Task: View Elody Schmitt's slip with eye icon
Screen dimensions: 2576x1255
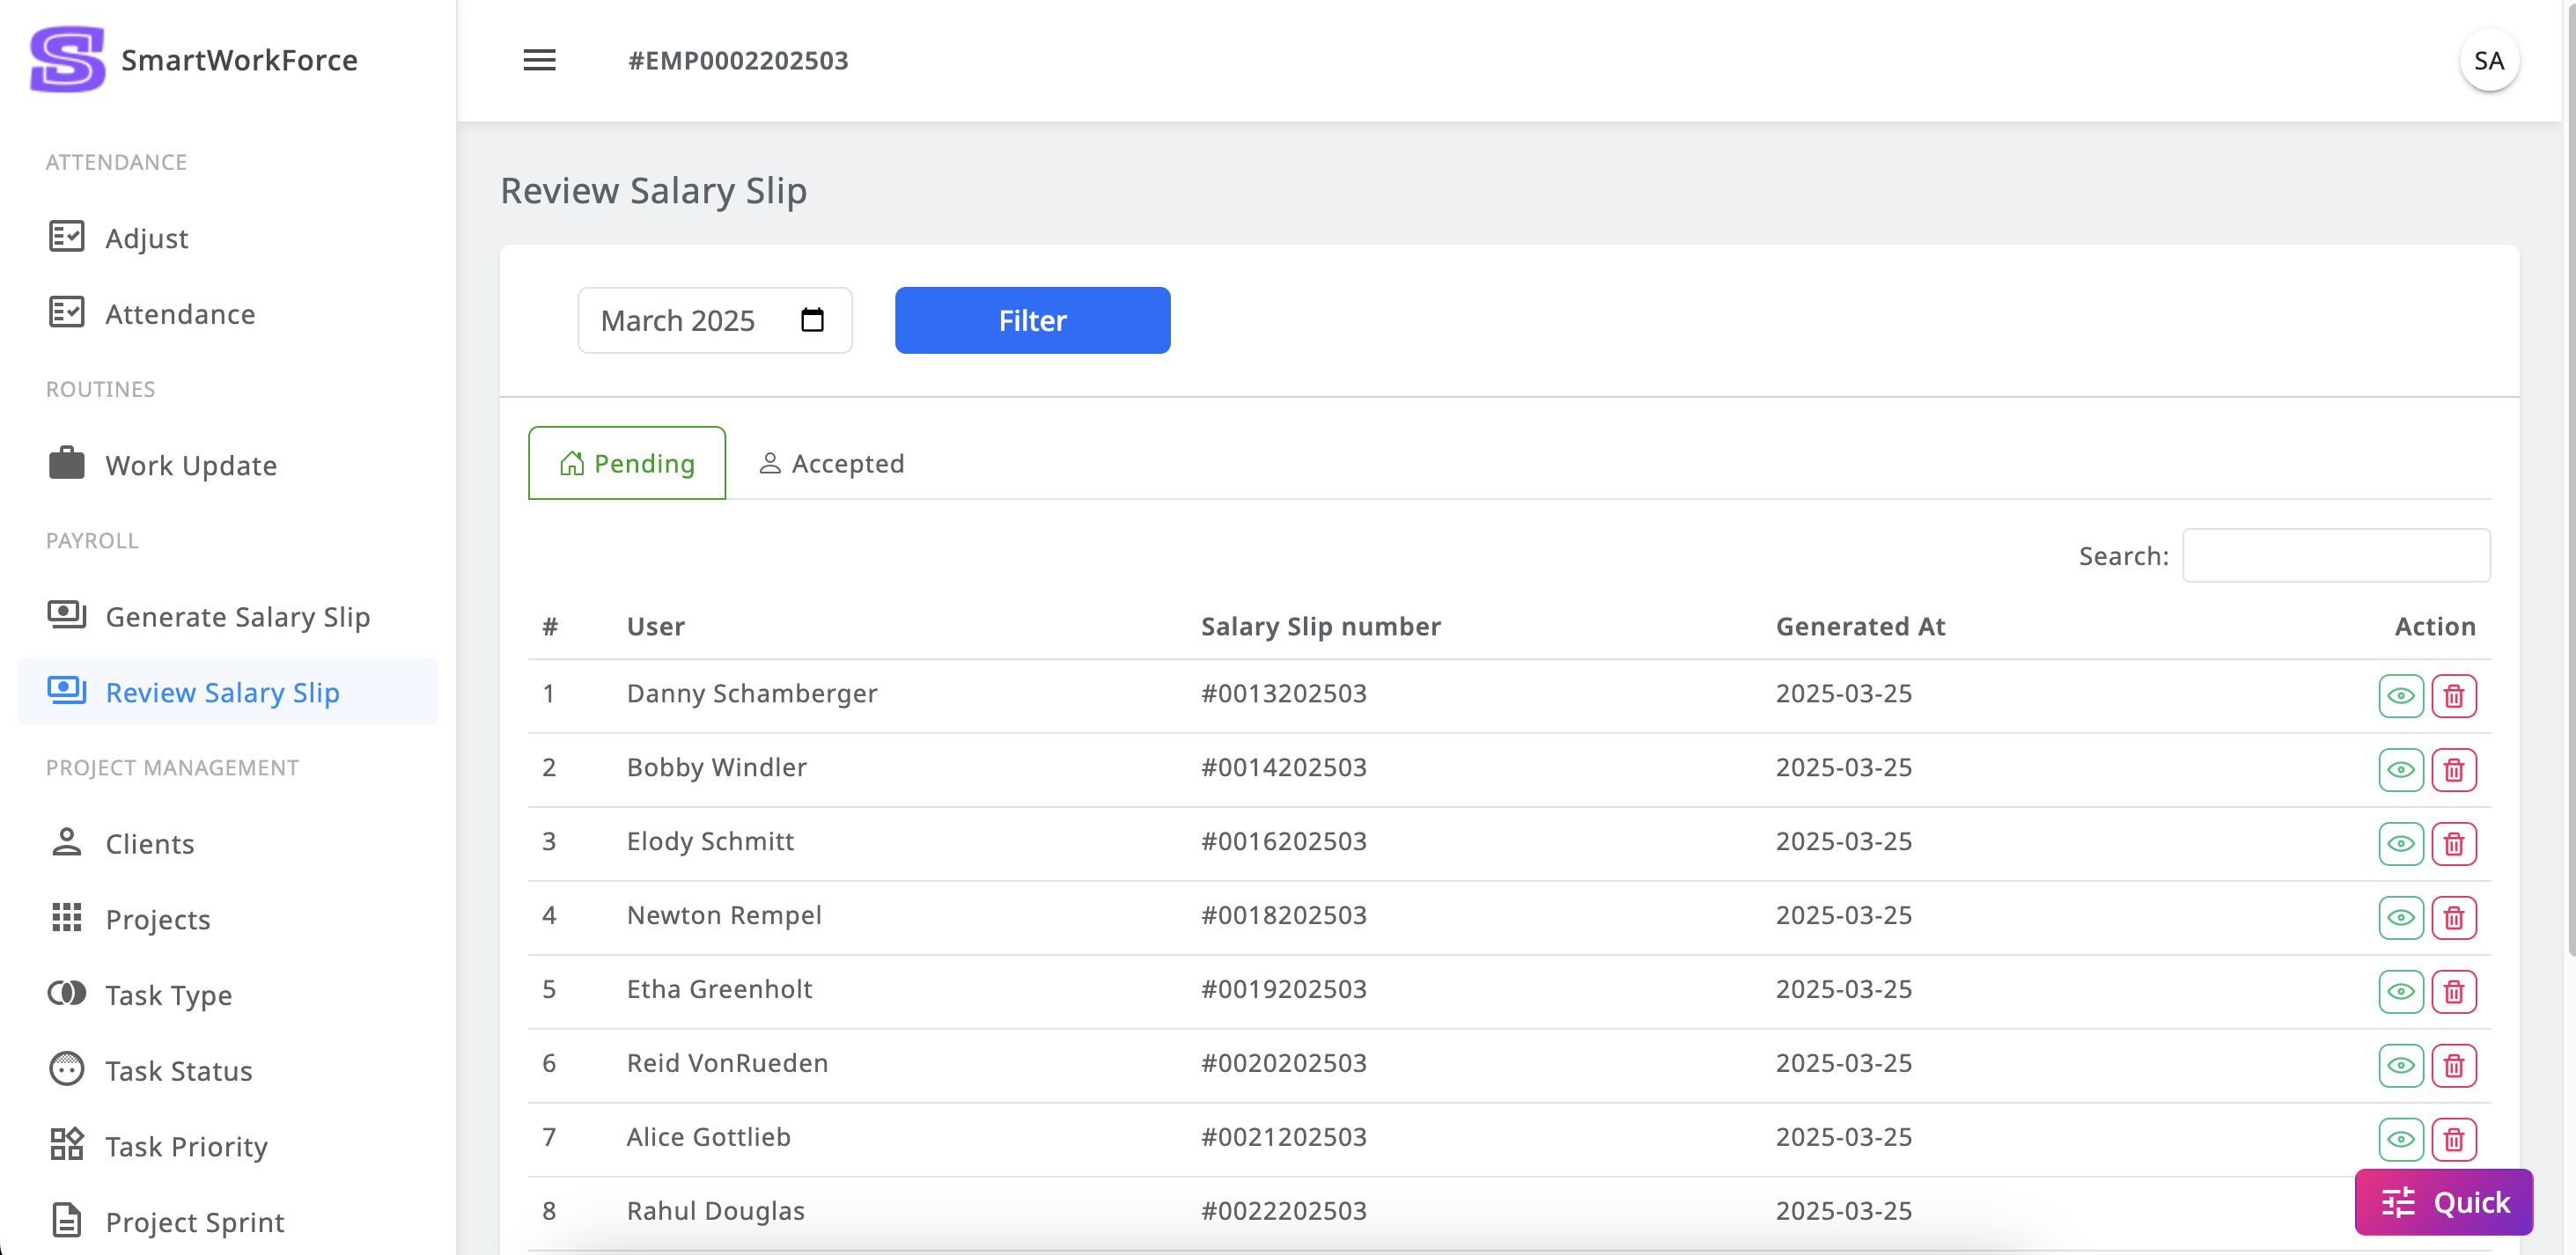Action: point(2400,844)
